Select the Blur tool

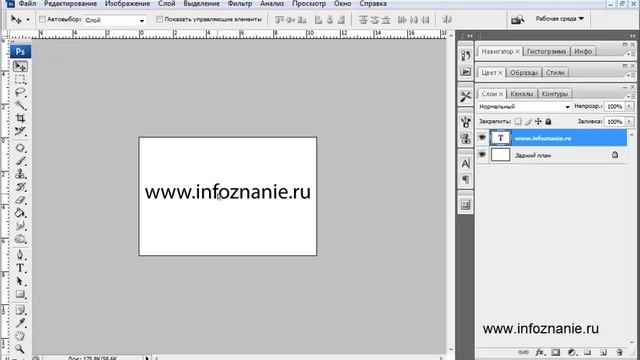point(20,226)
